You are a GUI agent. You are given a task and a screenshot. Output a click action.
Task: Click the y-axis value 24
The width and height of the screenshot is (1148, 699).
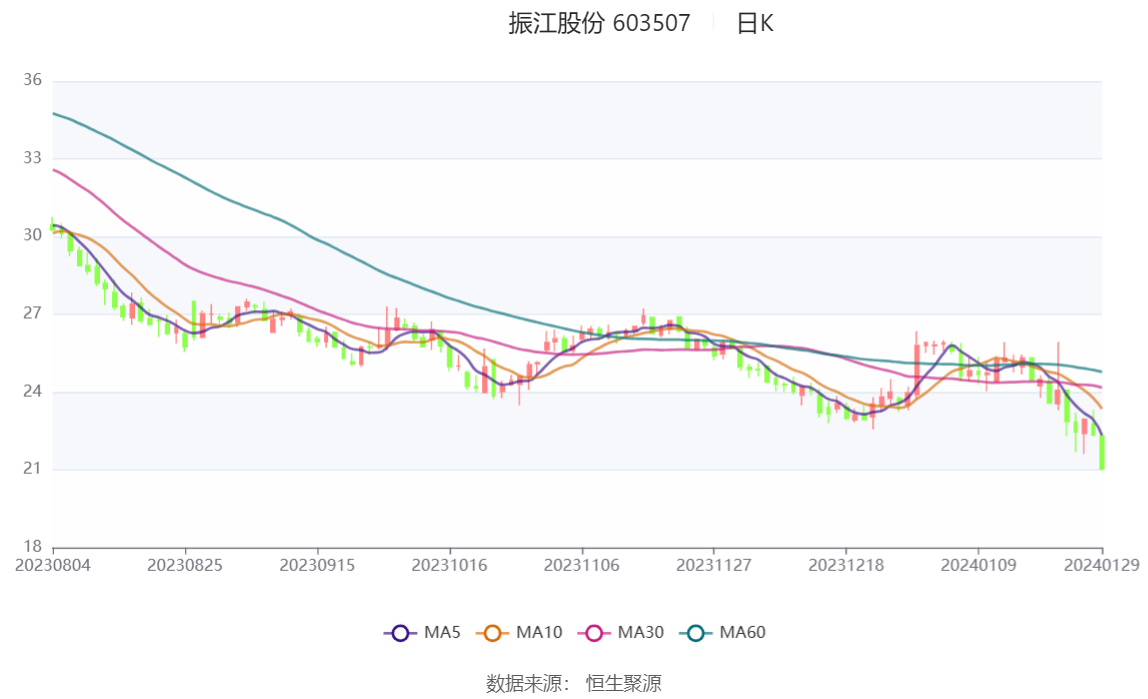pos(32,391)
